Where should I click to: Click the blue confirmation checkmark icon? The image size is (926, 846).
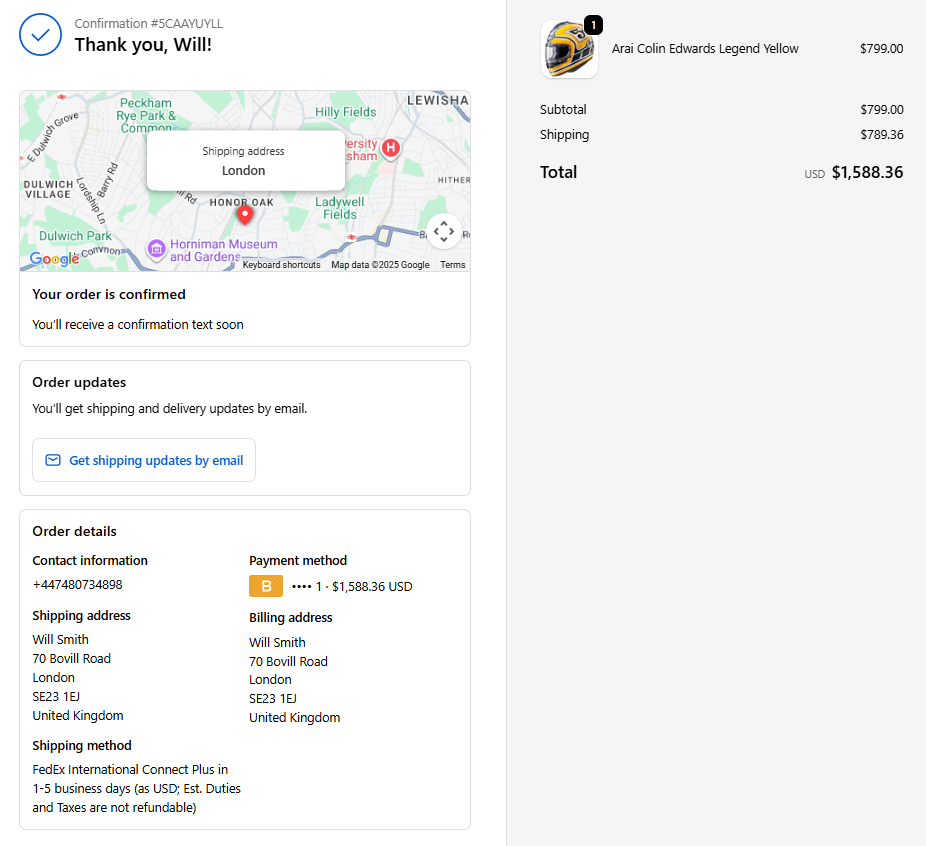40,35
